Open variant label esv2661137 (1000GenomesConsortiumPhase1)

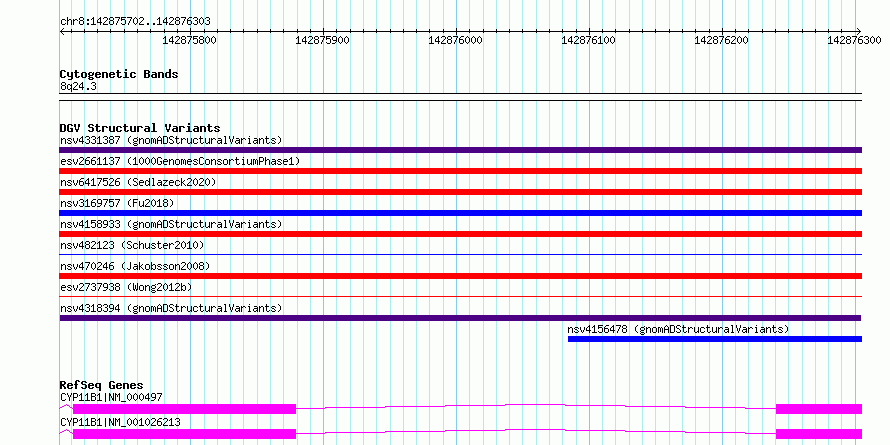[180, 161]
